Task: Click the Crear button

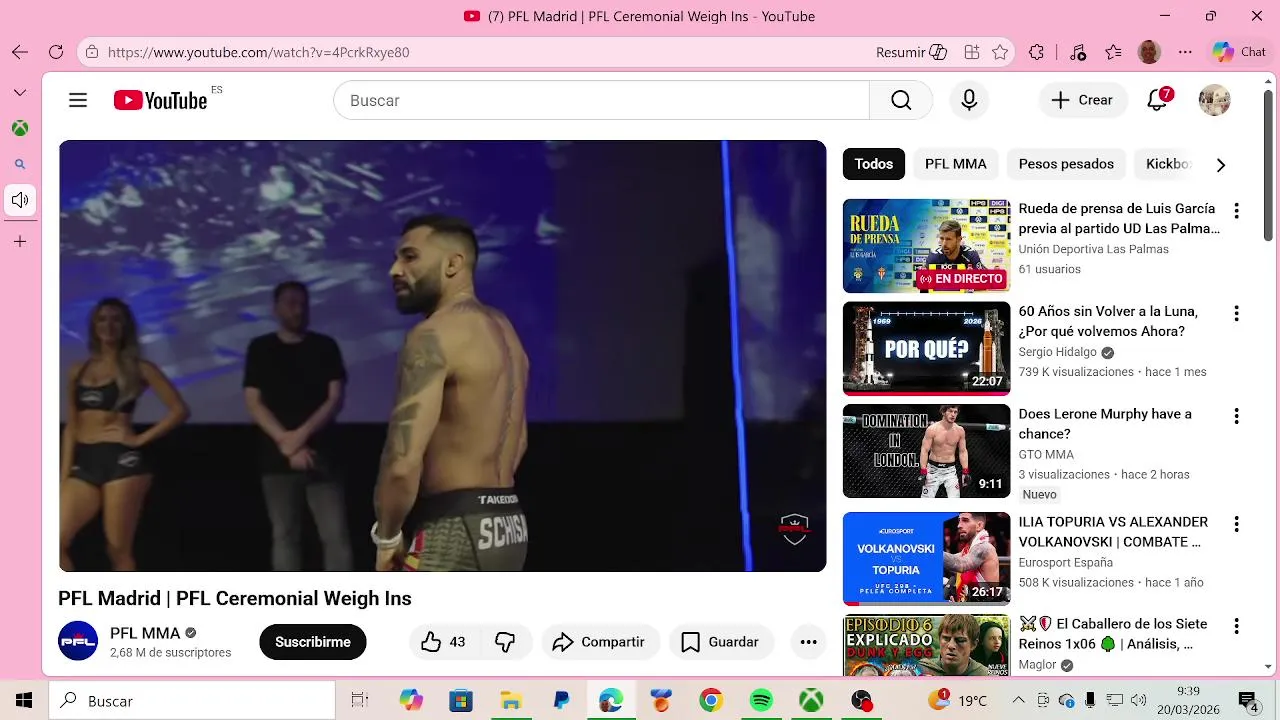Action: coord(1083,100)
